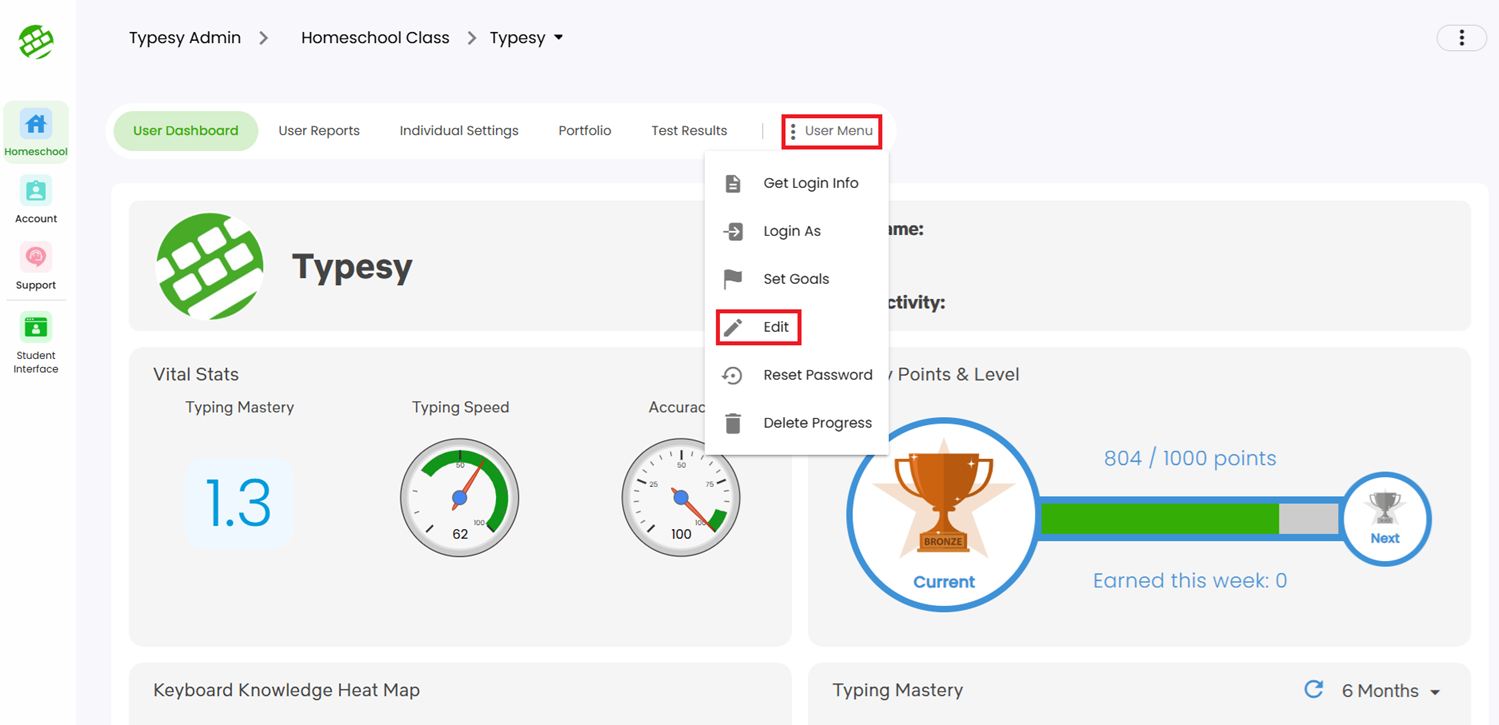The width and height of the screenshot is (1499, 725).
Task: Click the Typing Mastery panel heading
Action: (897, 691)
